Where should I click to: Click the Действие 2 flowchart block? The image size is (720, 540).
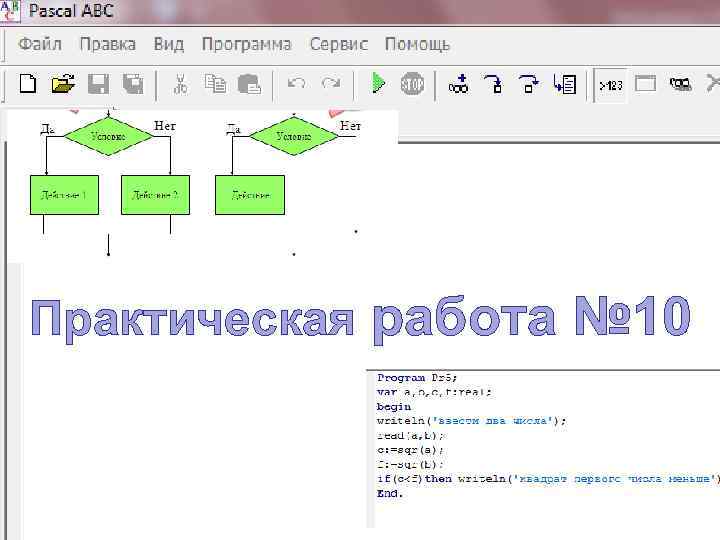point(155,195)
